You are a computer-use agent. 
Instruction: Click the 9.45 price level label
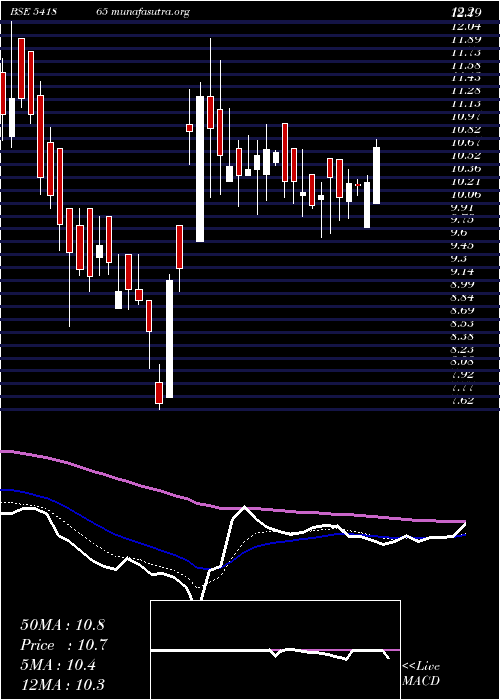464,246
